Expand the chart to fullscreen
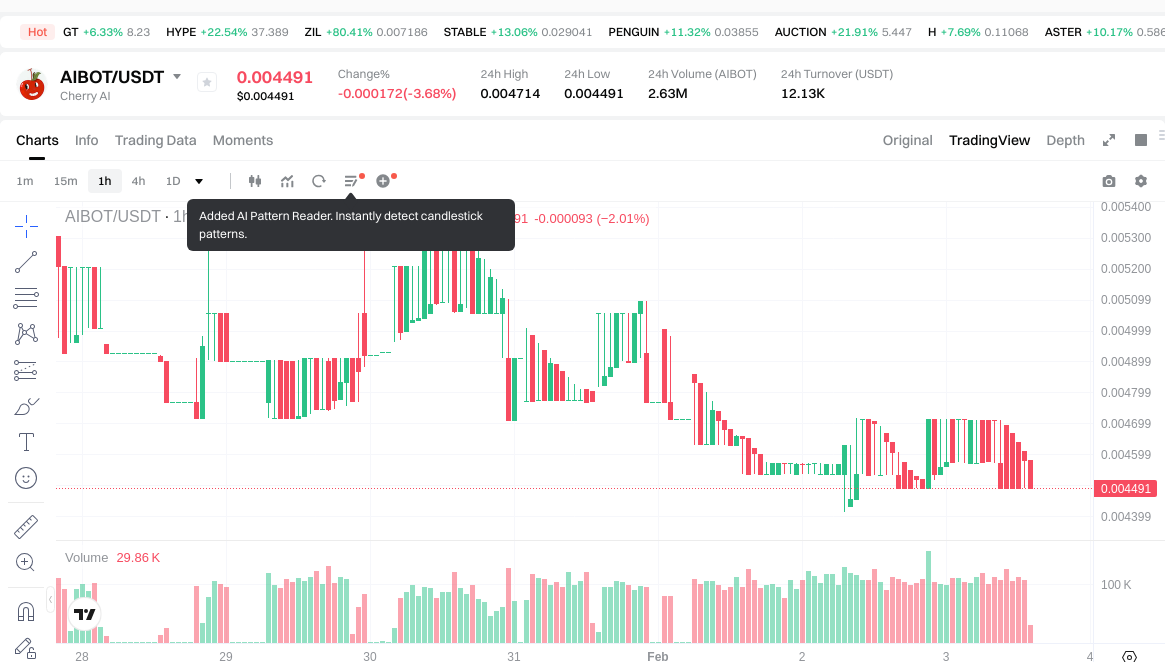Image resolution: width=1165 pixels, height=662 pixels. pyautogui.click(x=1109, y=140)
